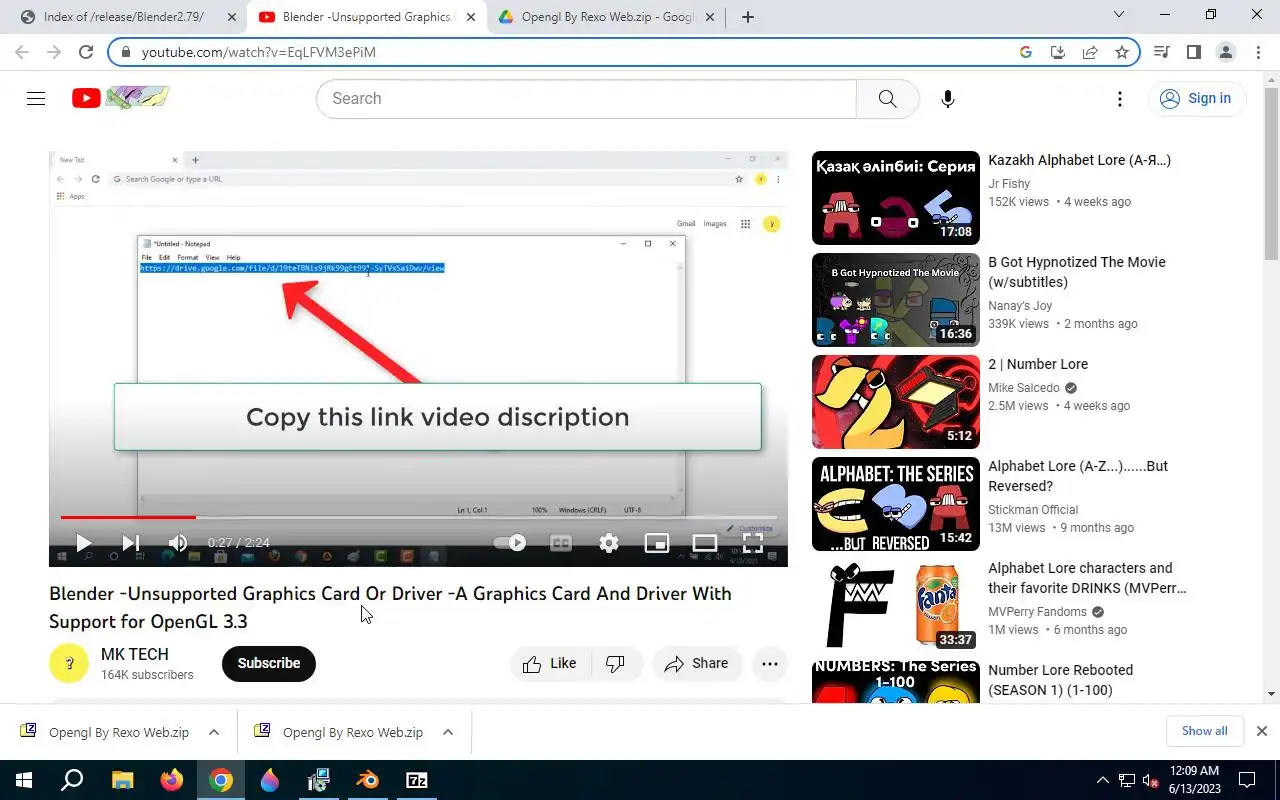
Task: Open Alphabet Lore But Reversed title
Action: pyautogui.click(x=1078, y=476)
